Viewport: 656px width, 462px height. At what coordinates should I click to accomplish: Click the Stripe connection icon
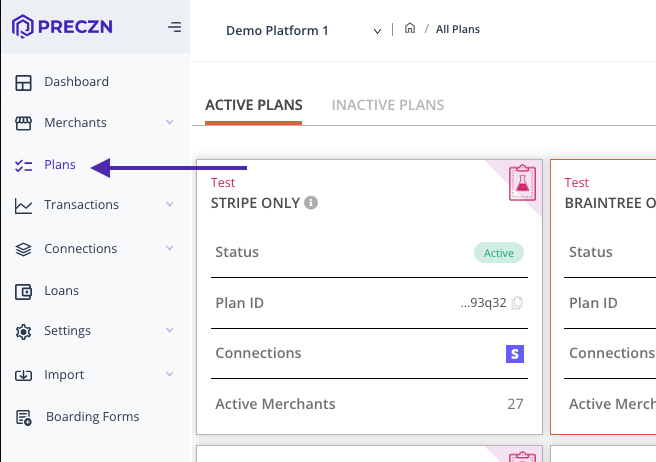pos(515,353)
